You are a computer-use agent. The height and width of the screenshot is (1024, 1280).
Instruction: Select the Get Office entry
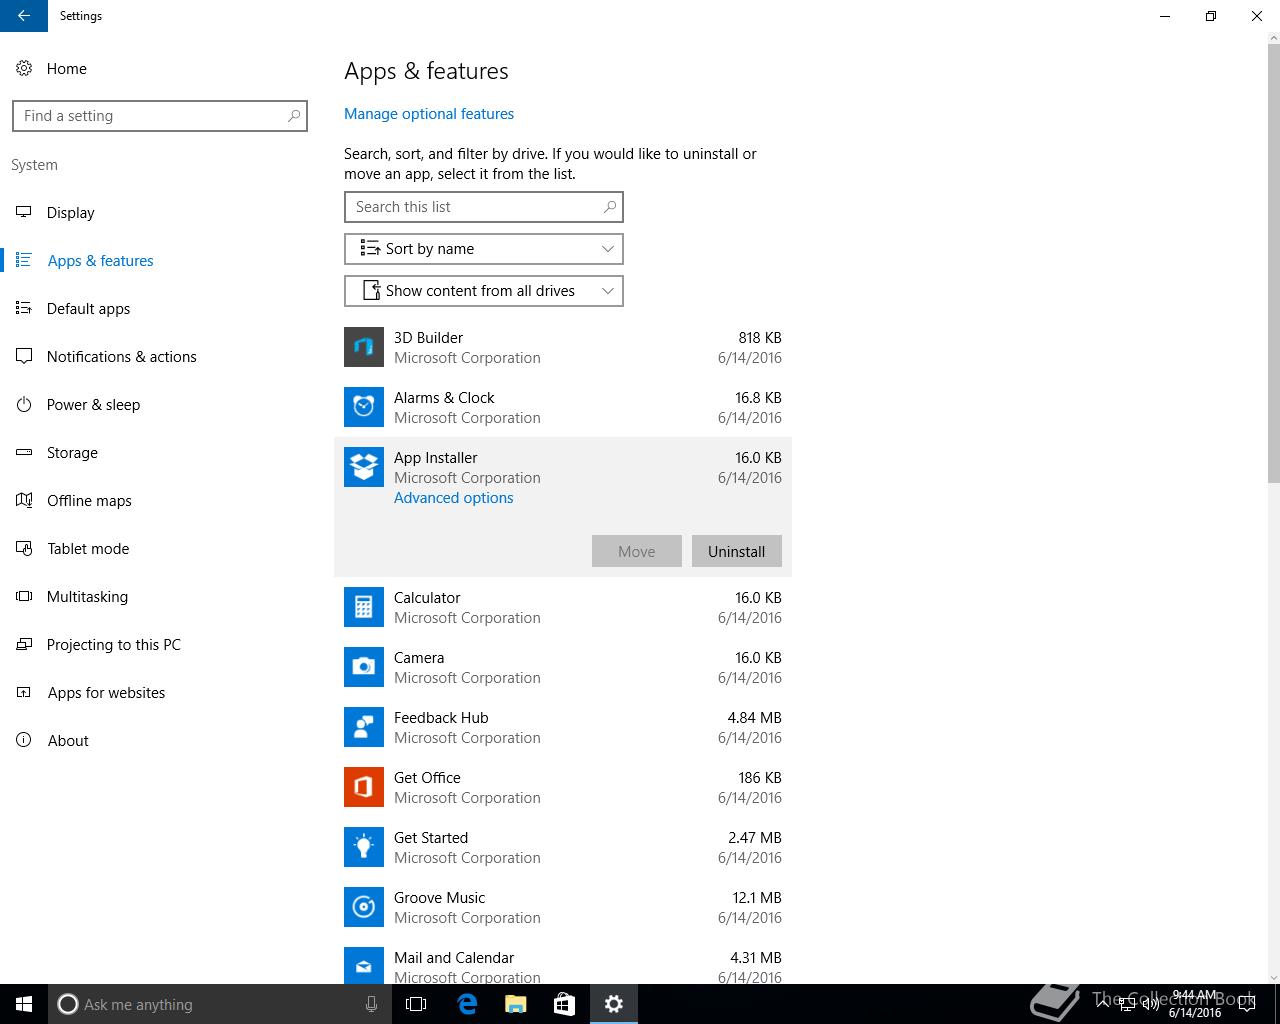[x=563, y=787]
